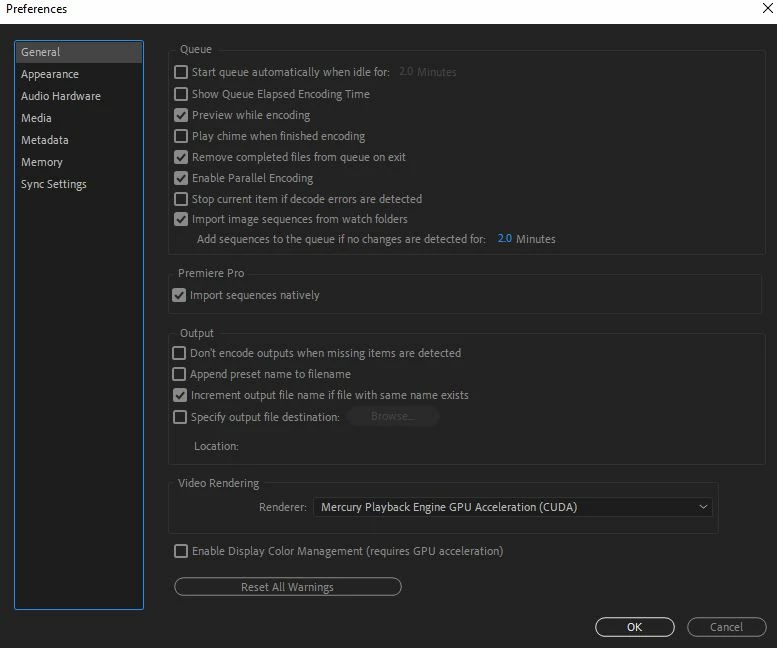Image resolution: width=777 pixels, height=648 pixels.
Task: Click the "Premiere Pro" group heading
Action: point(211,273)
